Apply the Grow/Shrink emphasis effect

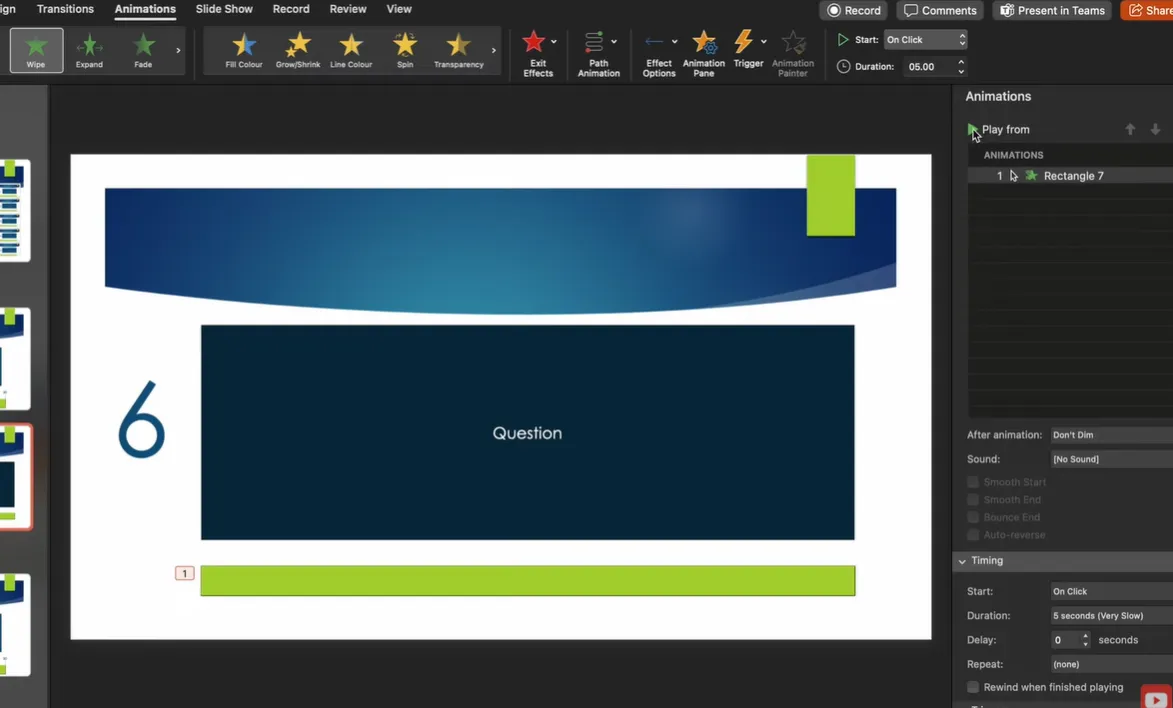pyautogui.click(x=298, y=50)
